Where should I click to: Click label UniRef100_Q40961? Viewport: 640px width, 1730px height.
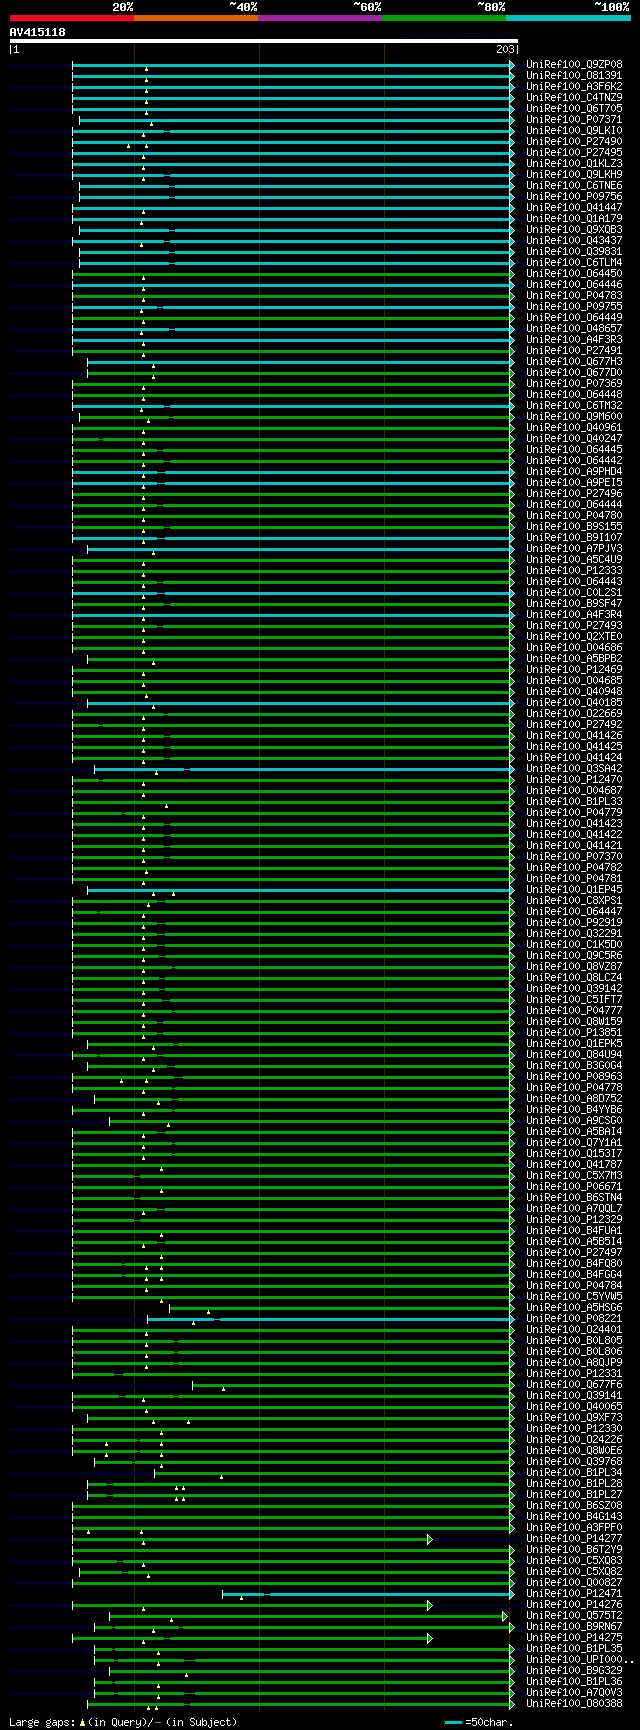pyautogui.click(x=574, y=427)
